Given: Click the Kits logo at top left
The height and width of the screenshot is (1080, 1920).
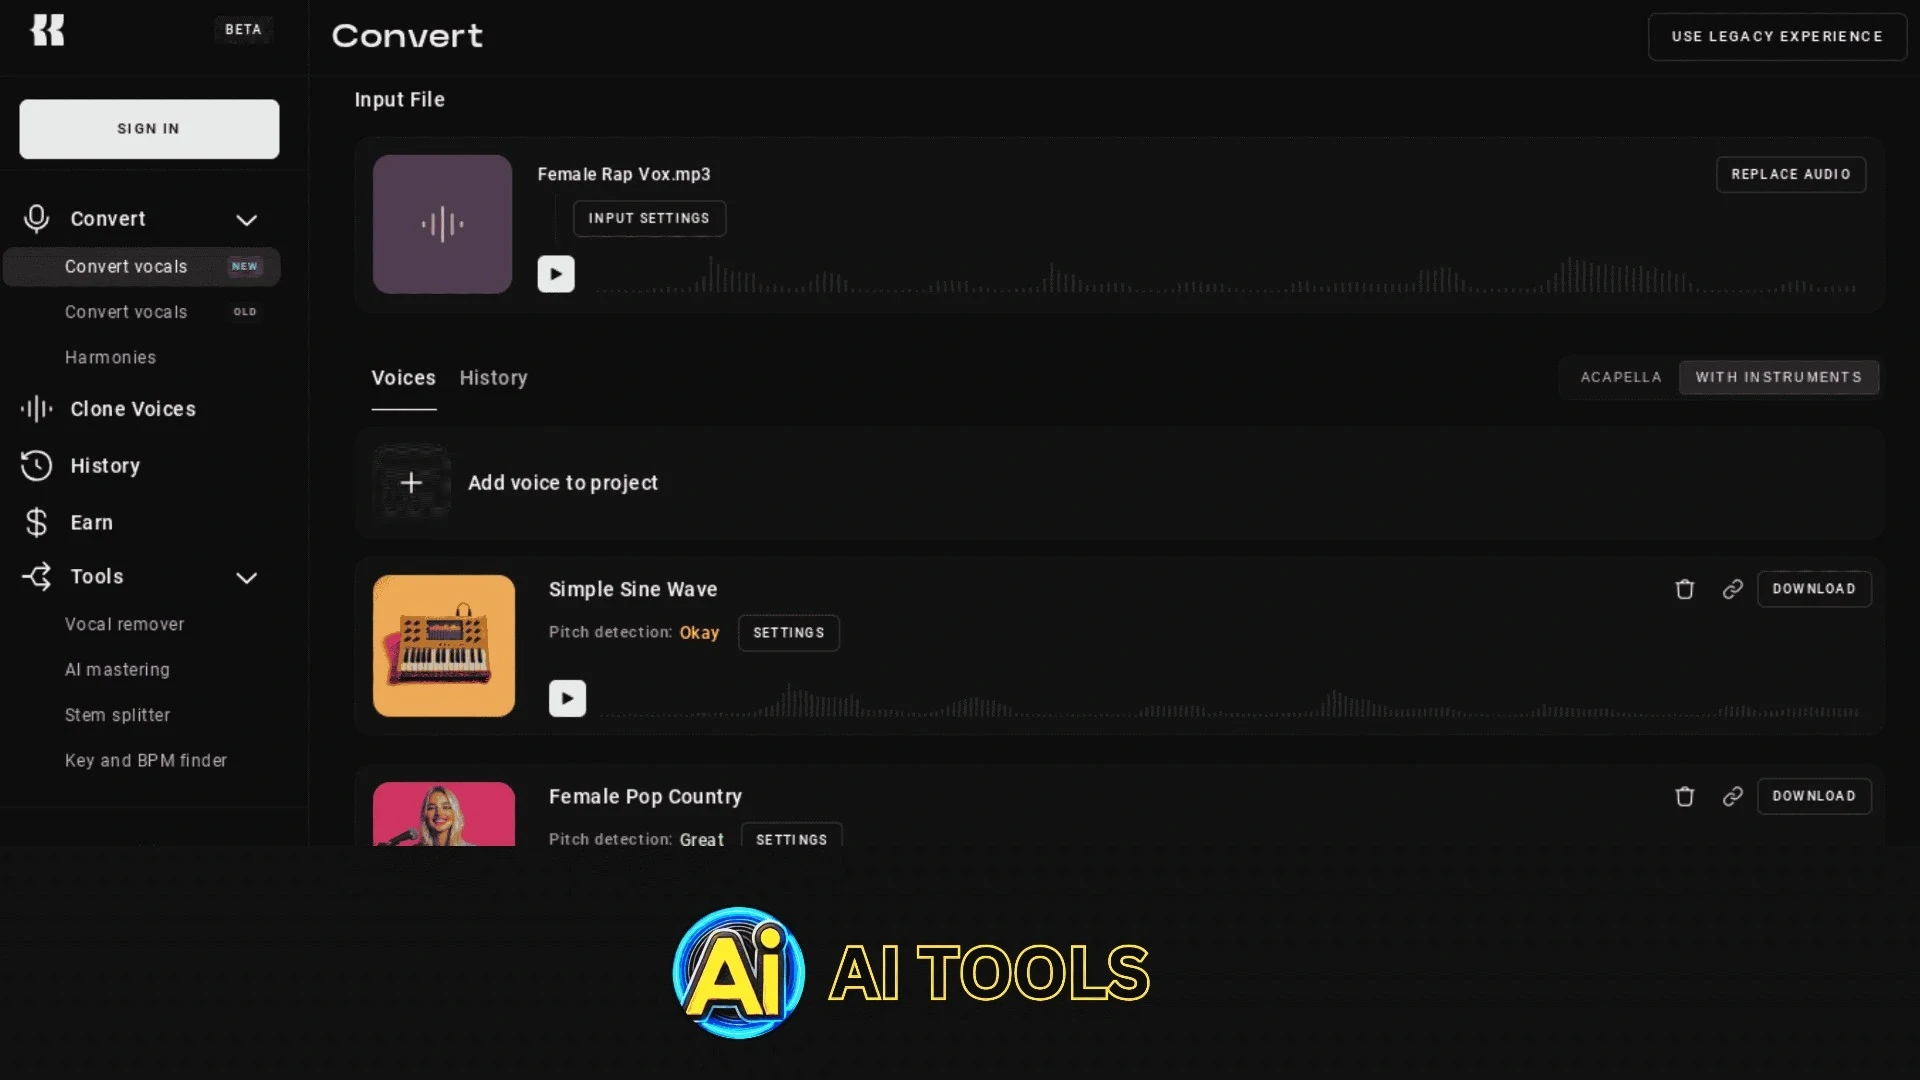Looking at the screenshot, I should [x=49, y=30].
